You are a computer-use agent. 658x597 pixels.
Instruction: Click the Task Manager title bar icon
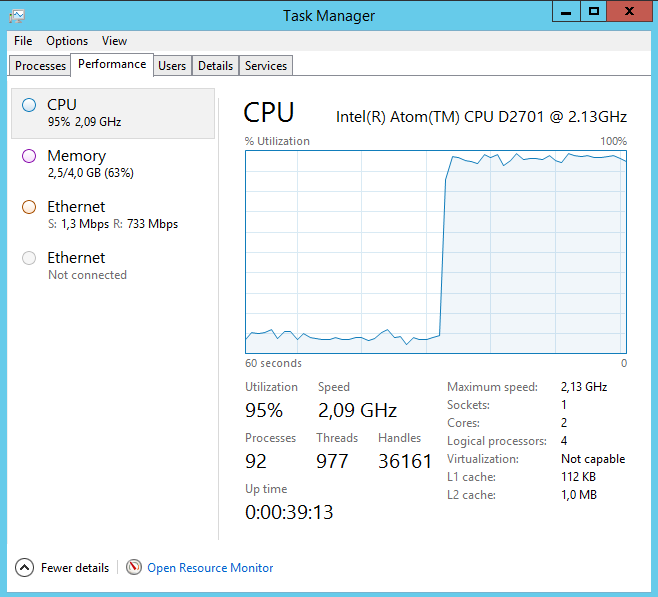[x=17, y=14]
